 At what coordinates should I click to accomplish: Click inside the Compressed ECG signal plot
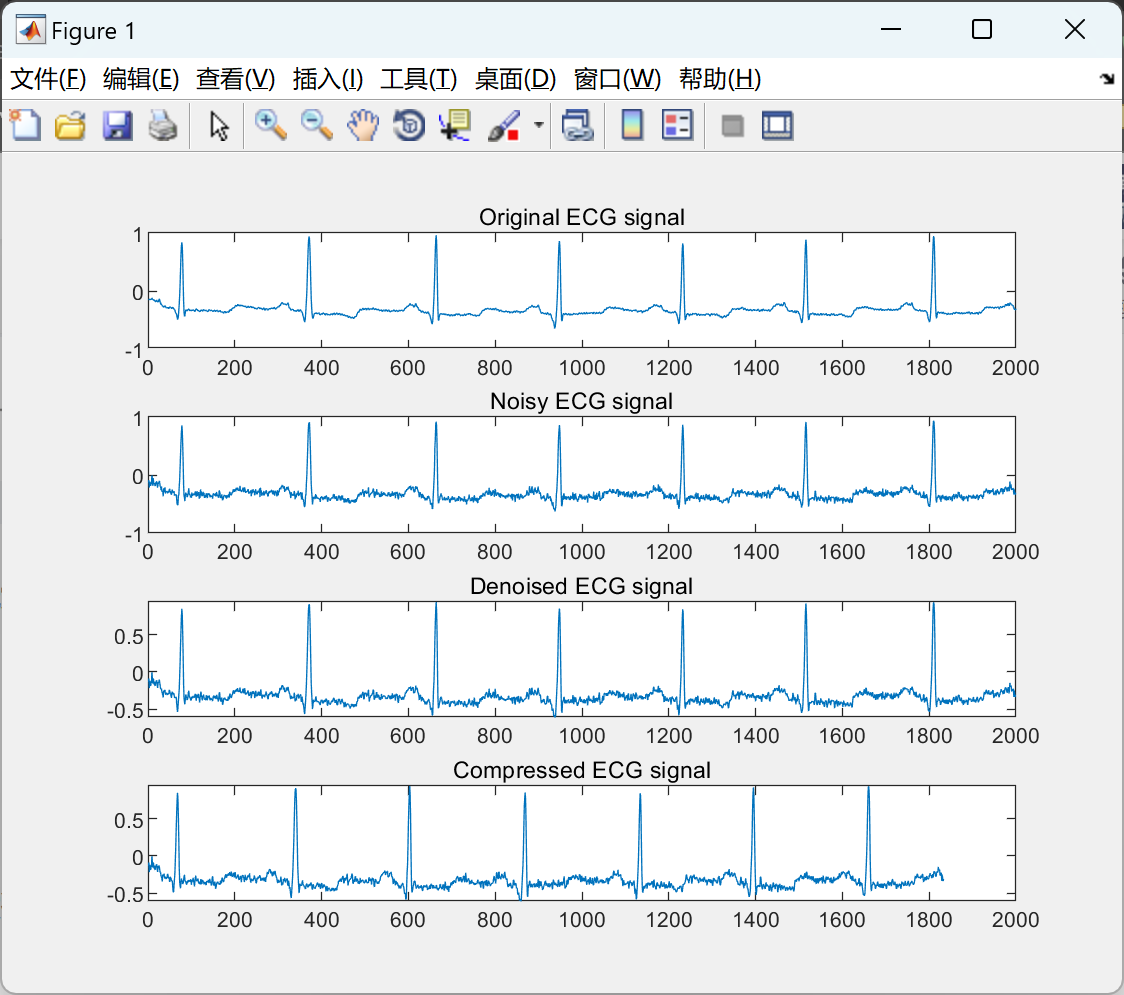tap(581, 843)
